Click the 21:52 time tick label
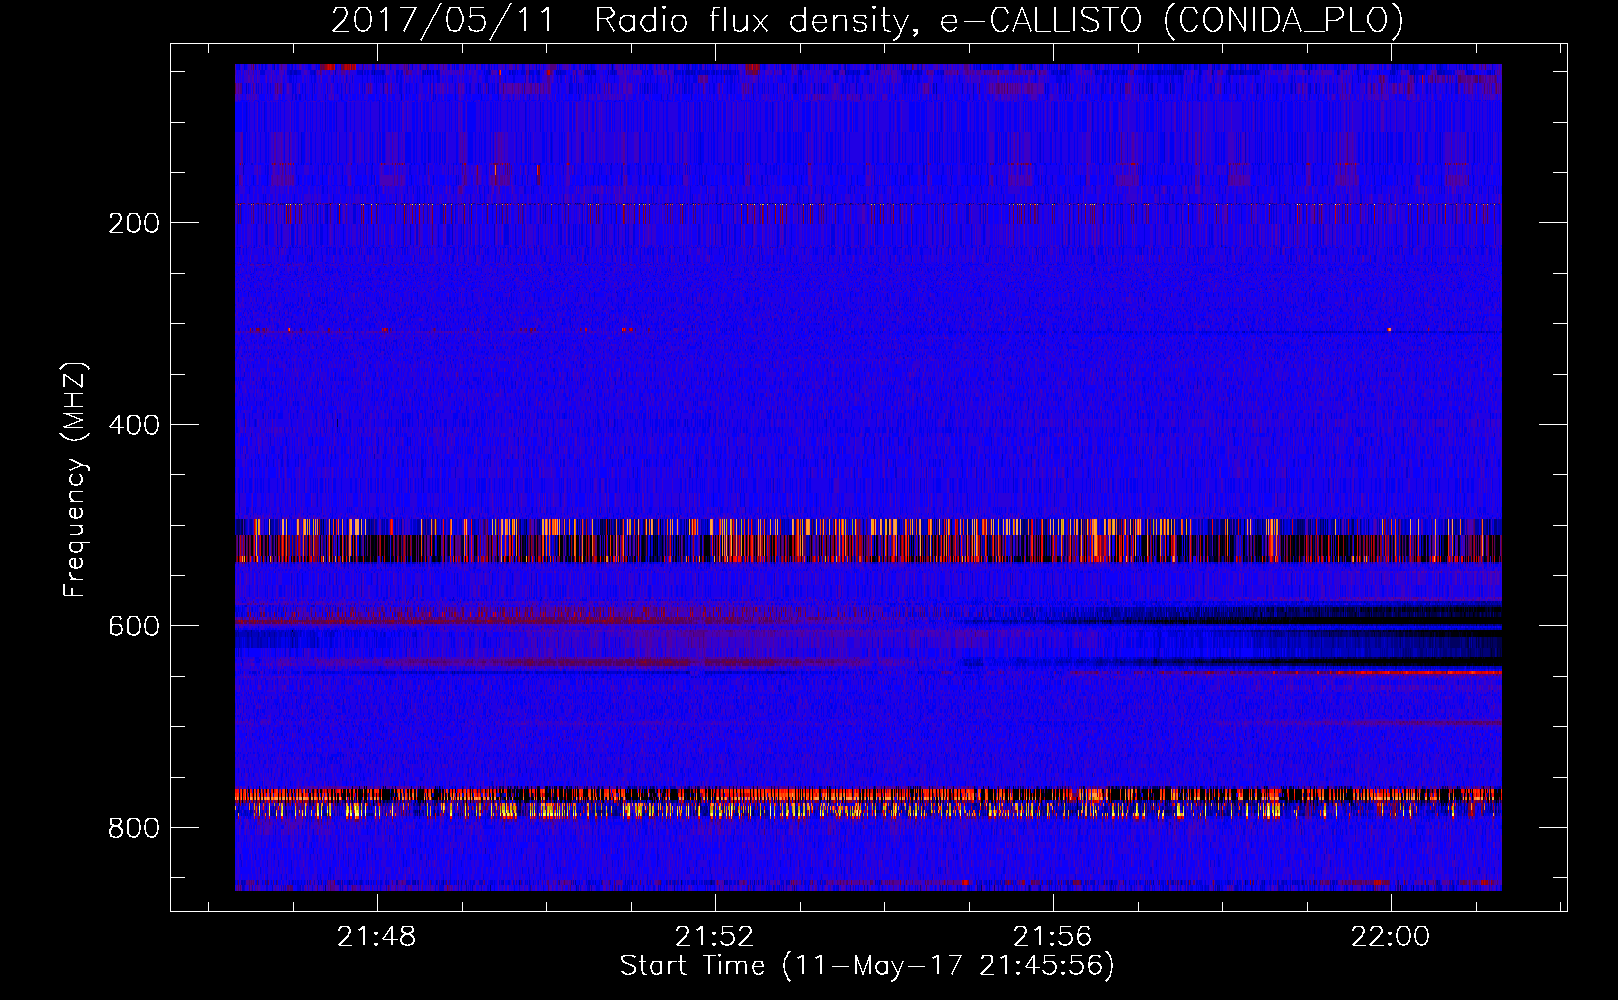1618x1000 pixels. coord(715,937)
